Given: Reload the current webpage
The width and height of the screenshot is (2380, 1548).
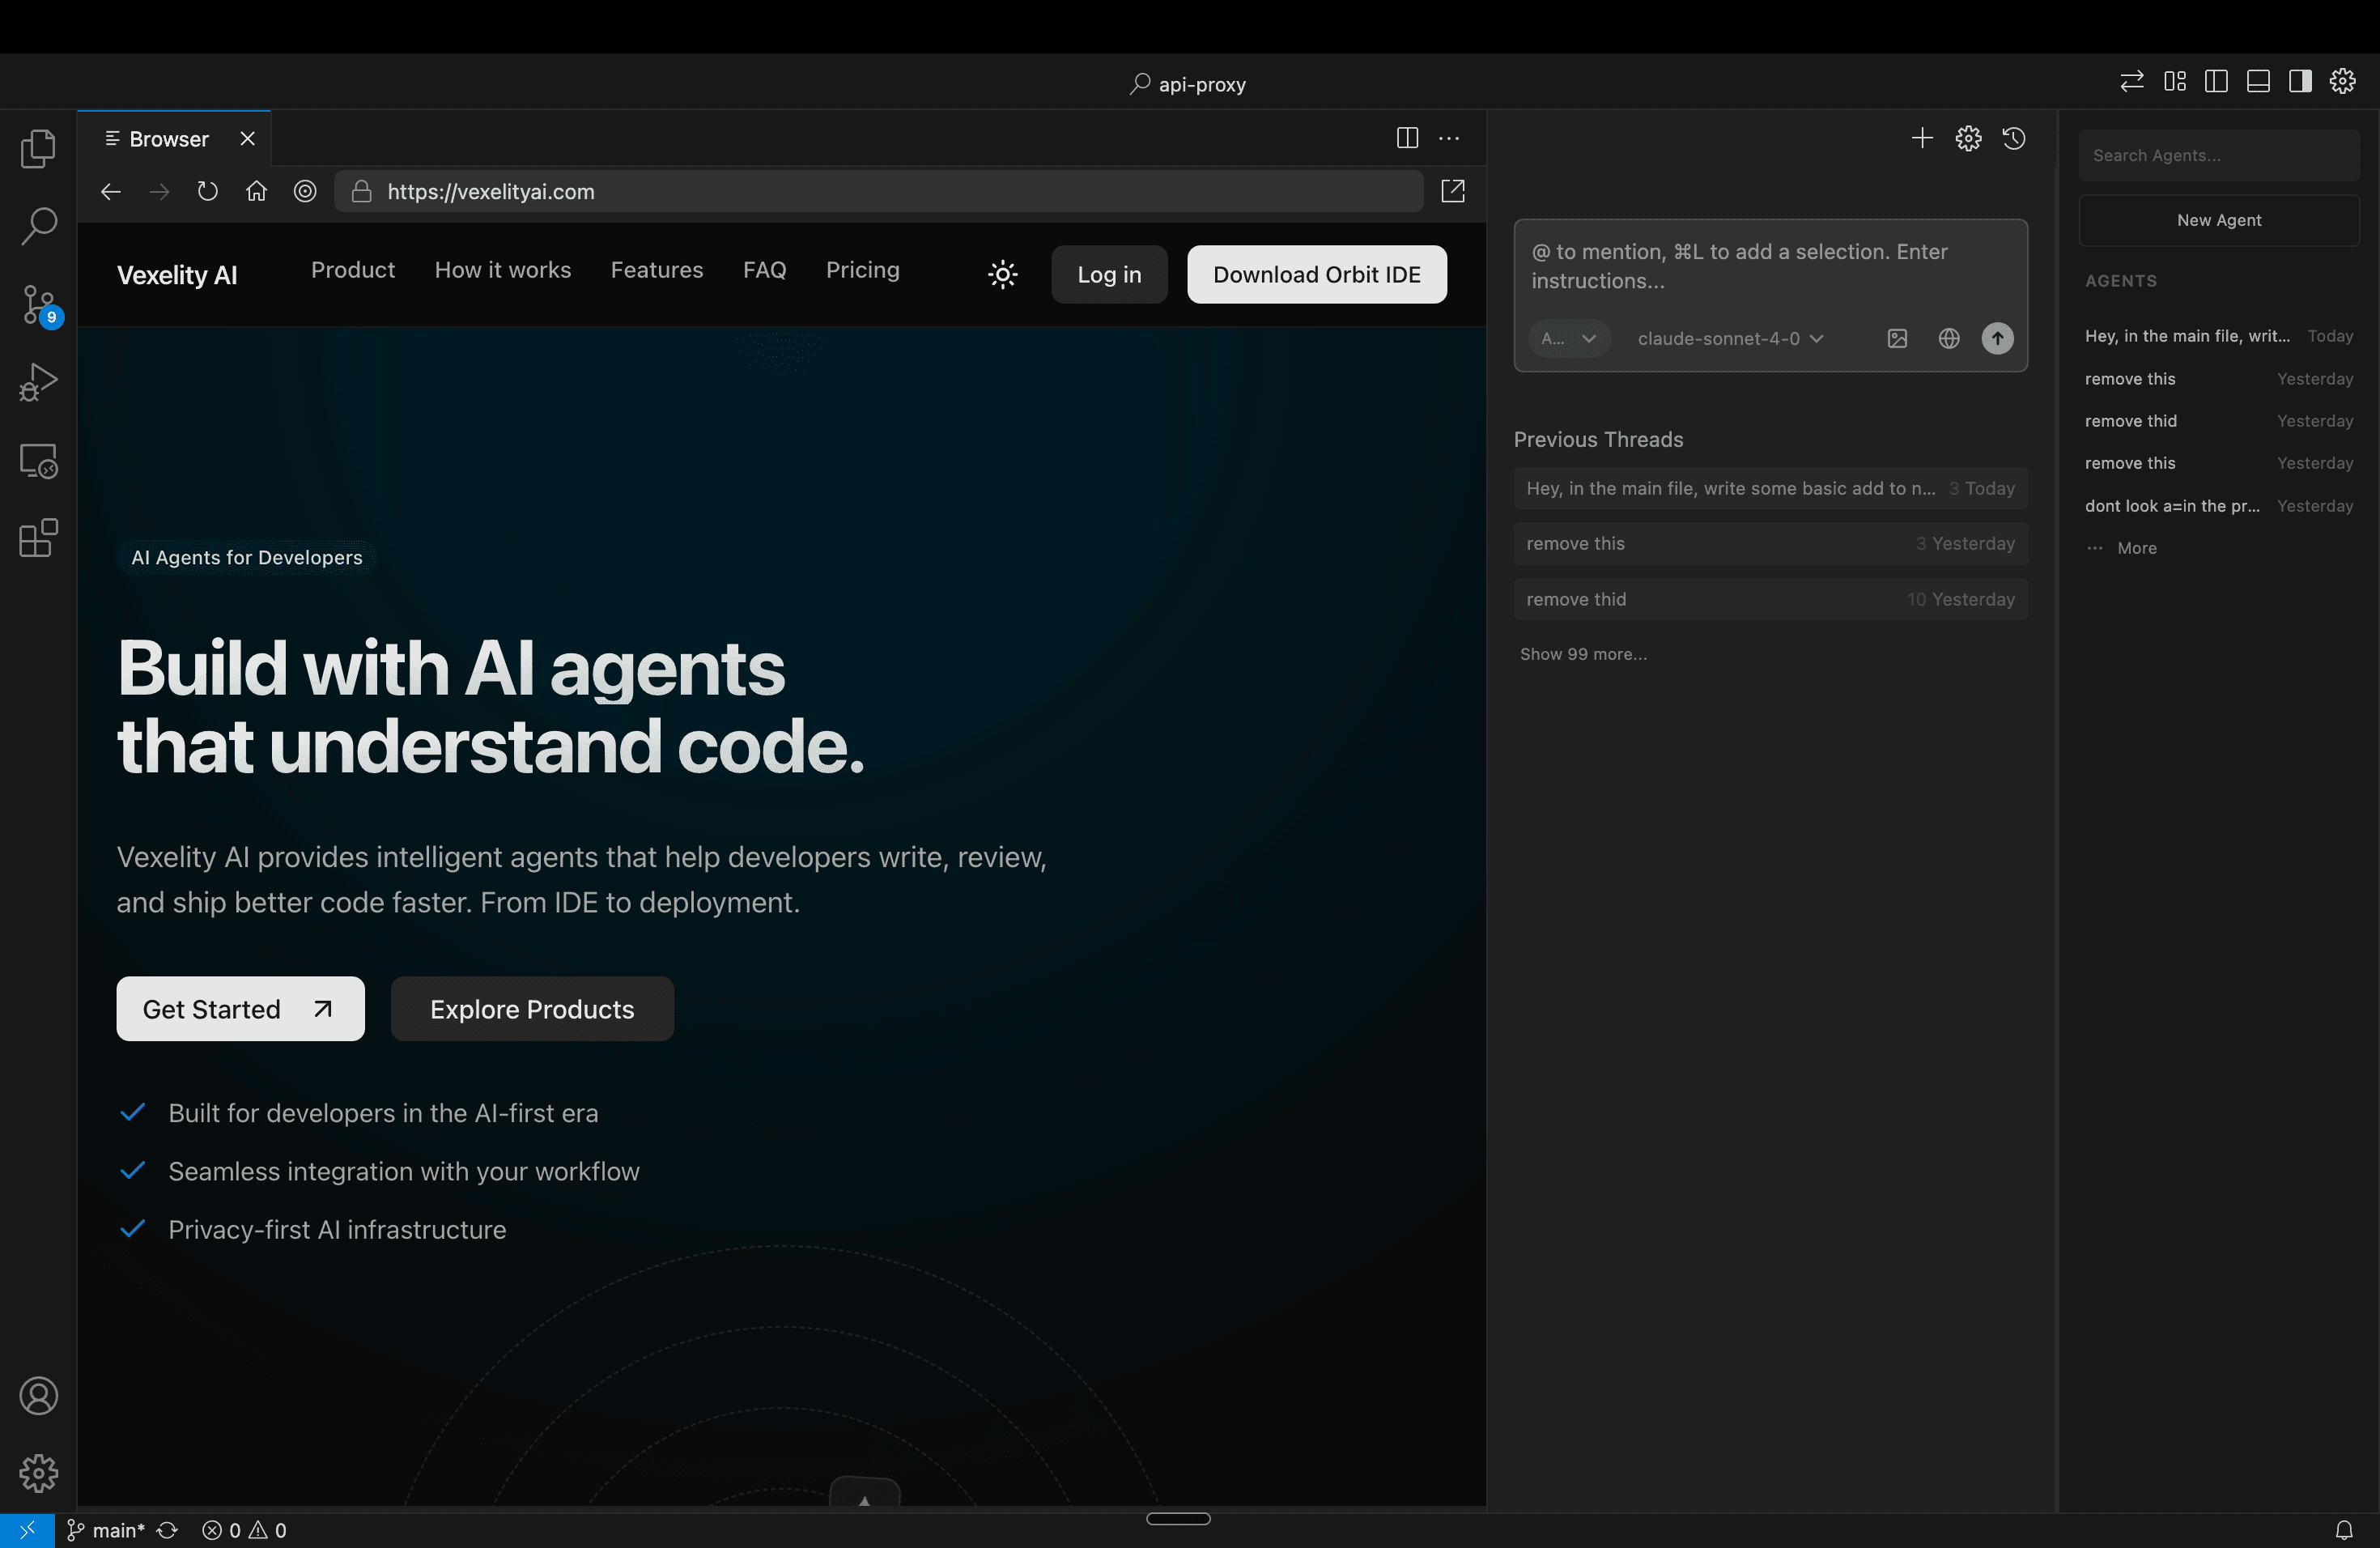Looking at the screenshot, I should click(207, 191).
